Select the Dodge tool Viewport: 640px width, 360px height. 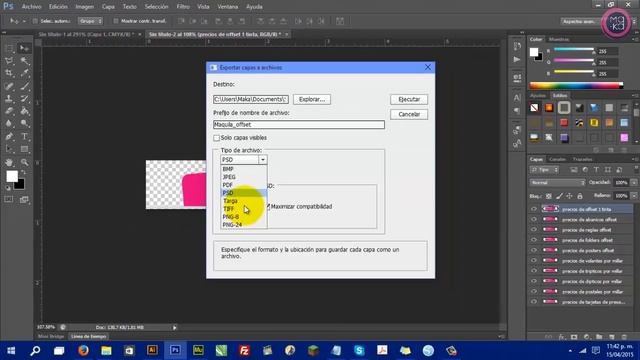coord(24,123)
